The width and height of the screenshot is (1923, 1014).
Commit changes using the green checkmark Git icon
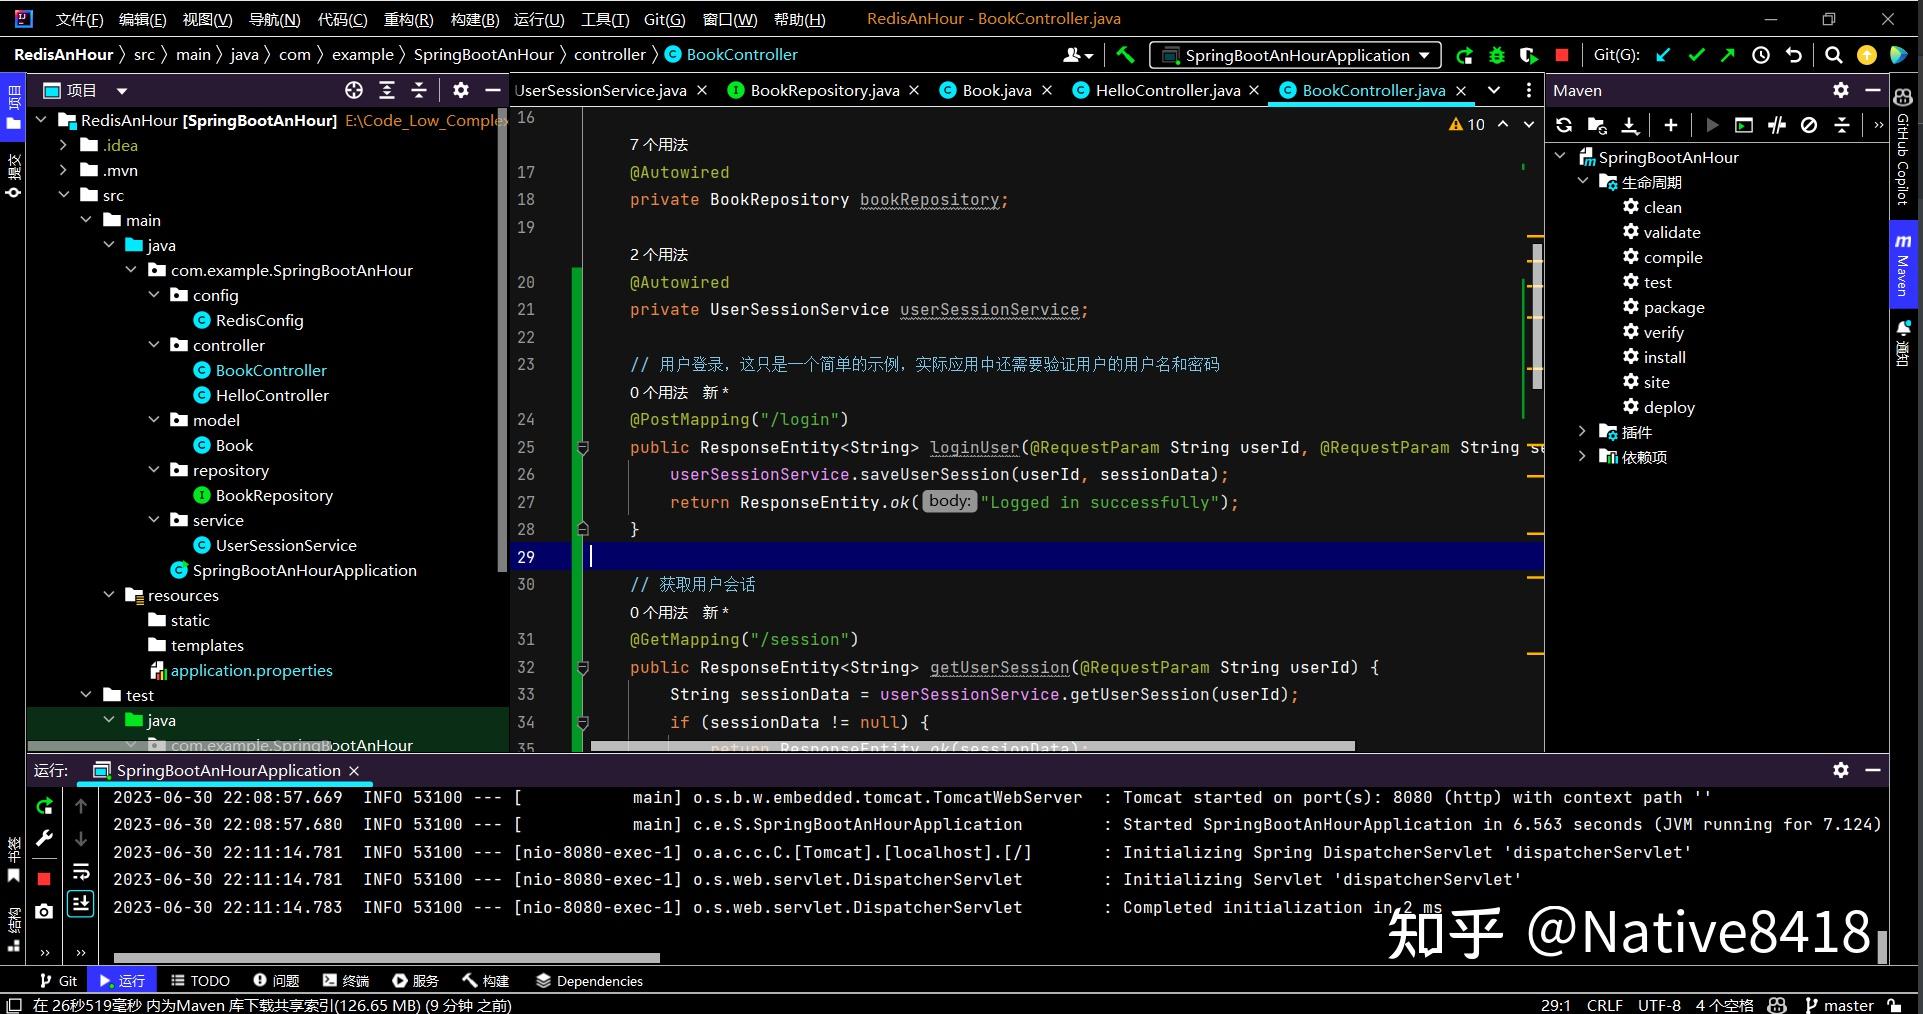coord(1697,55)
